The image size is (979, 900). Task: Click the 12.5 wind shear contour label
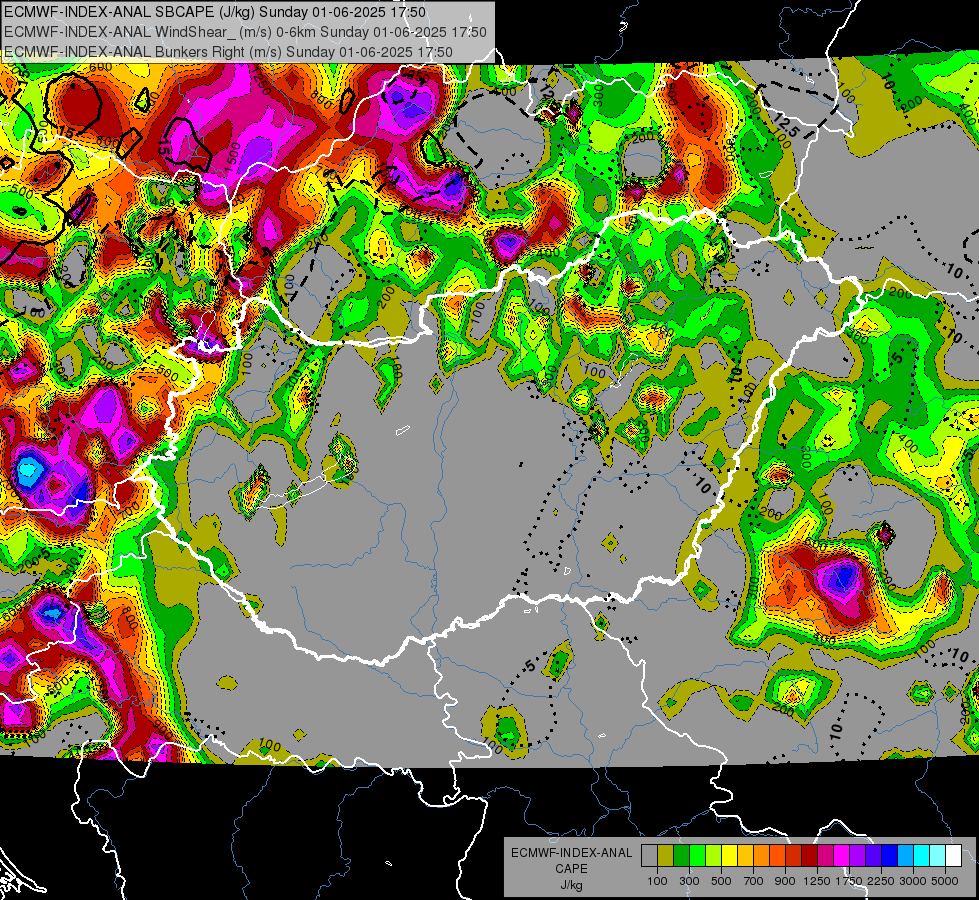pos(785,126)
